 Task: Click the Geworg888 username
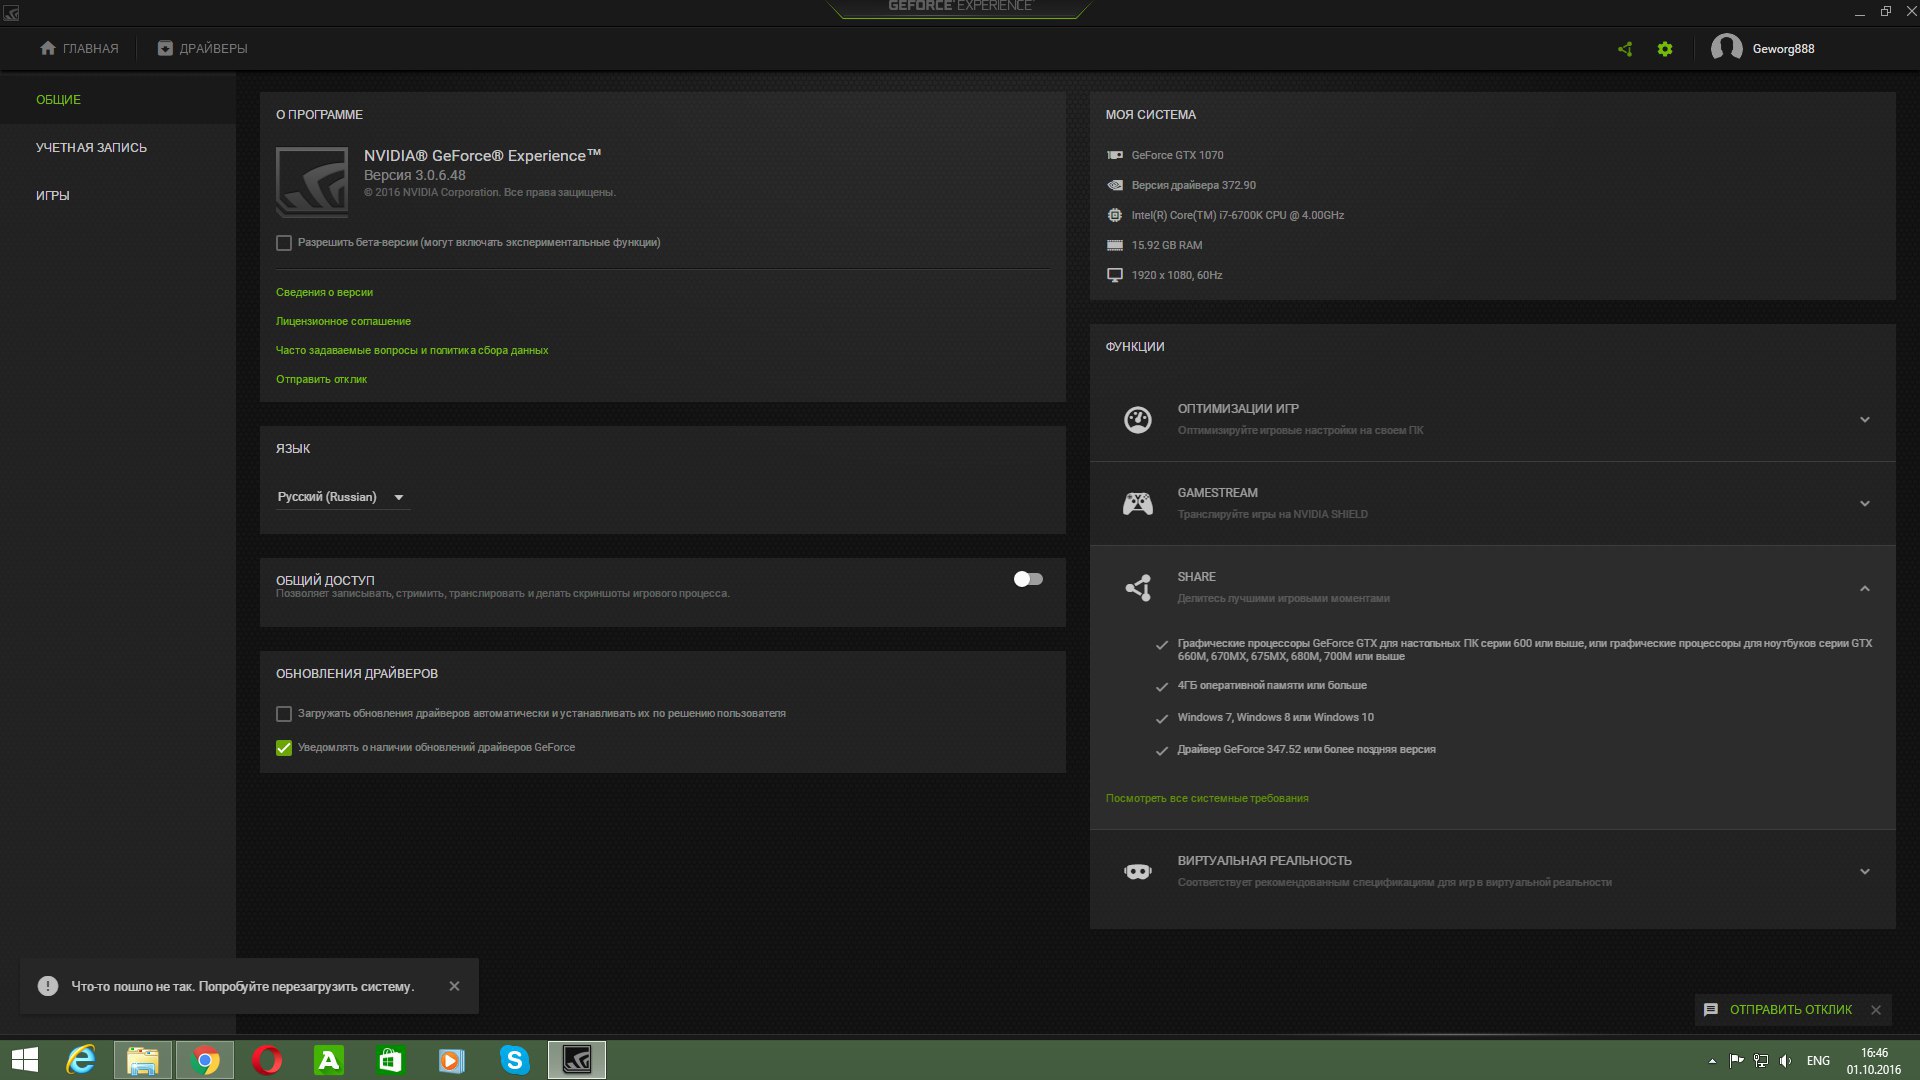[x=1783, y=49]
